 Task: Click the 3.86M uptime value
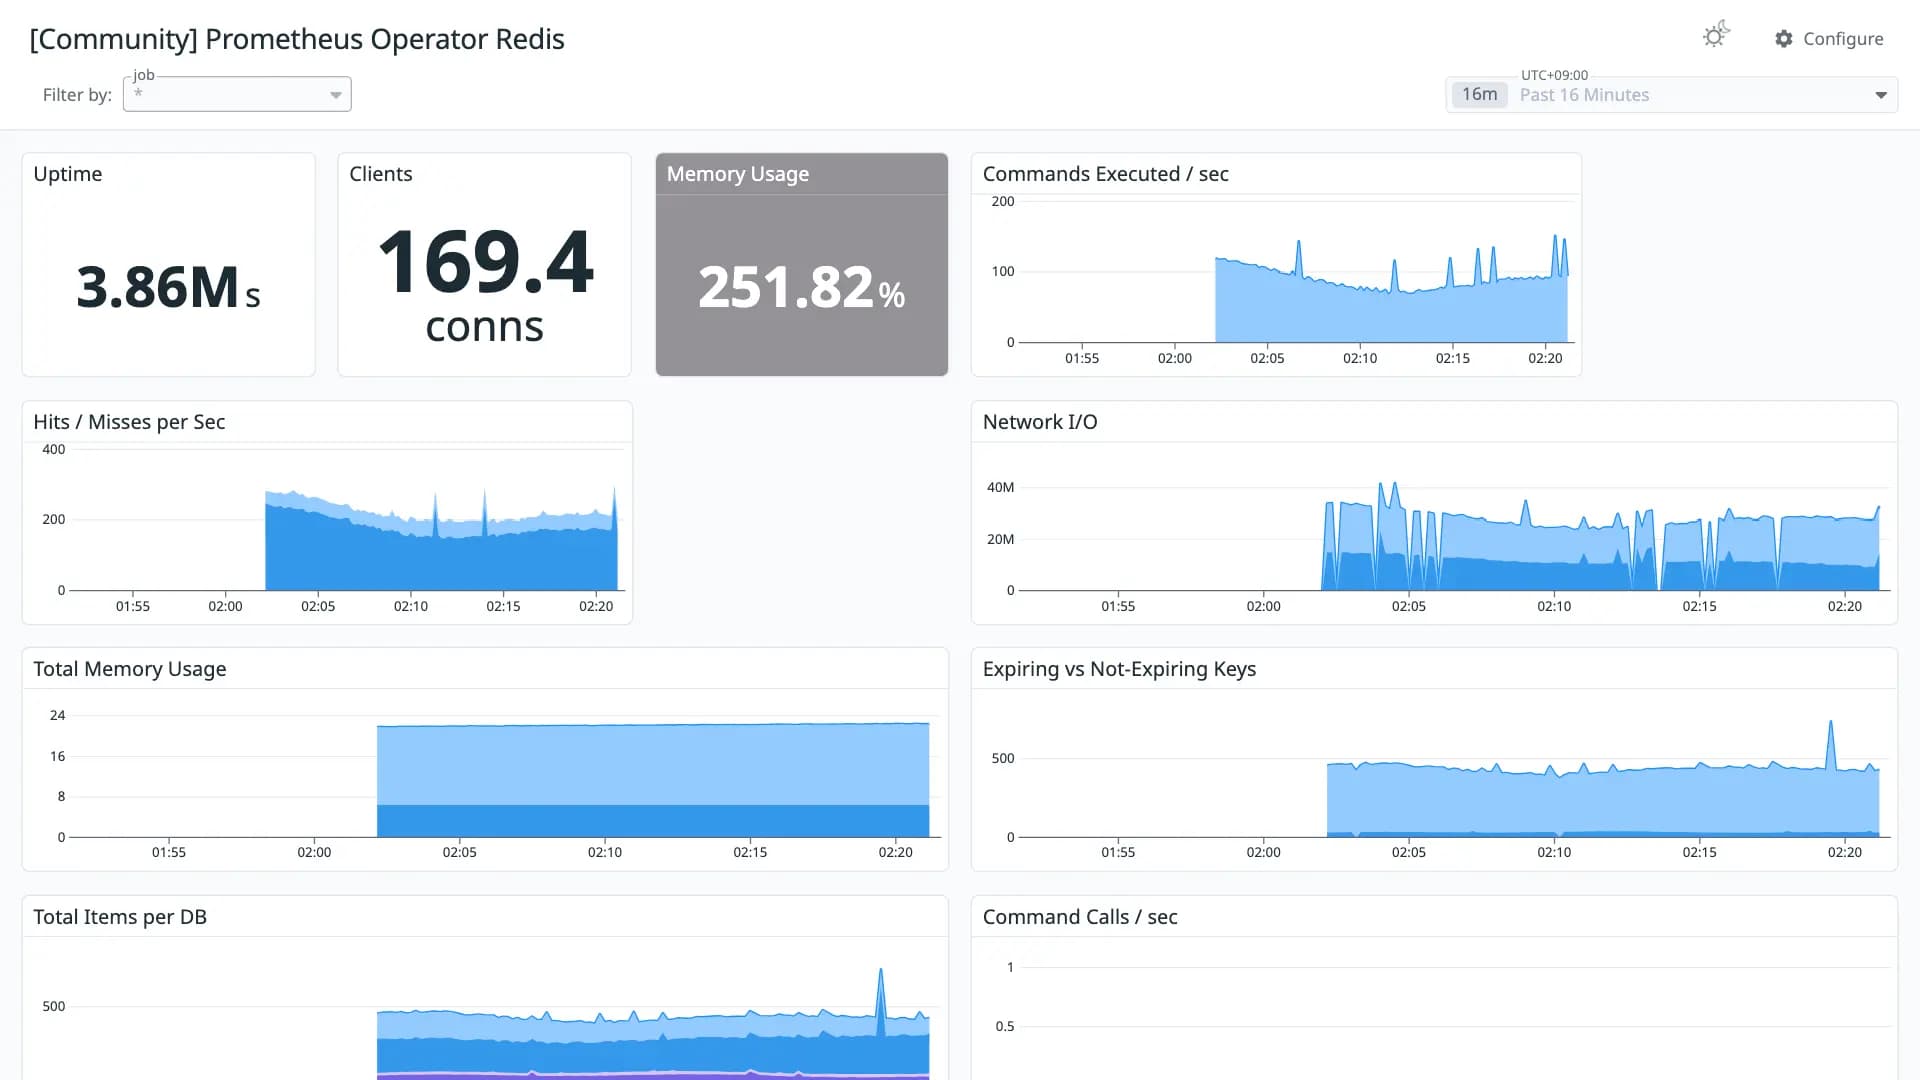168,287
